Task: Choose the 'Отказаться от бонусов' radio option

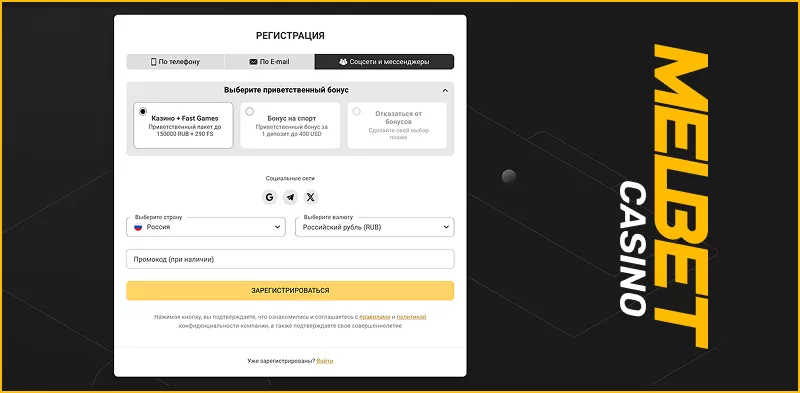Action: 357,111
